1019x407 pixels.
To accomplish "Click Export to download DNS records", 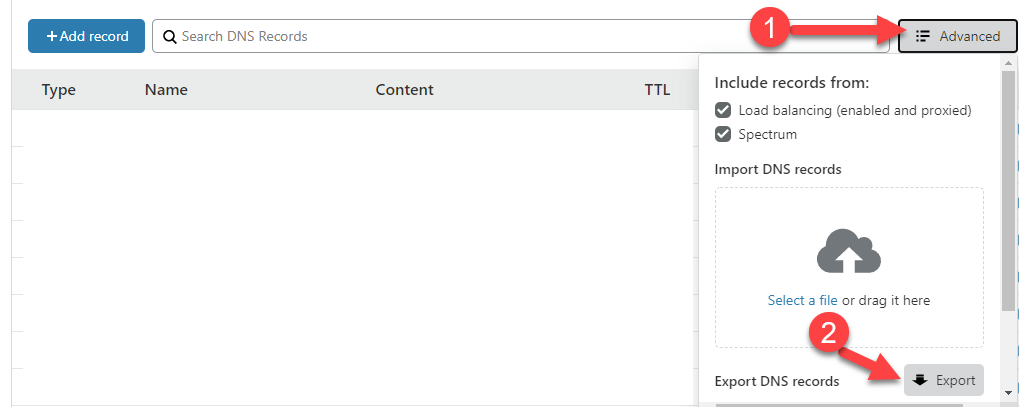I will point(944,380).
